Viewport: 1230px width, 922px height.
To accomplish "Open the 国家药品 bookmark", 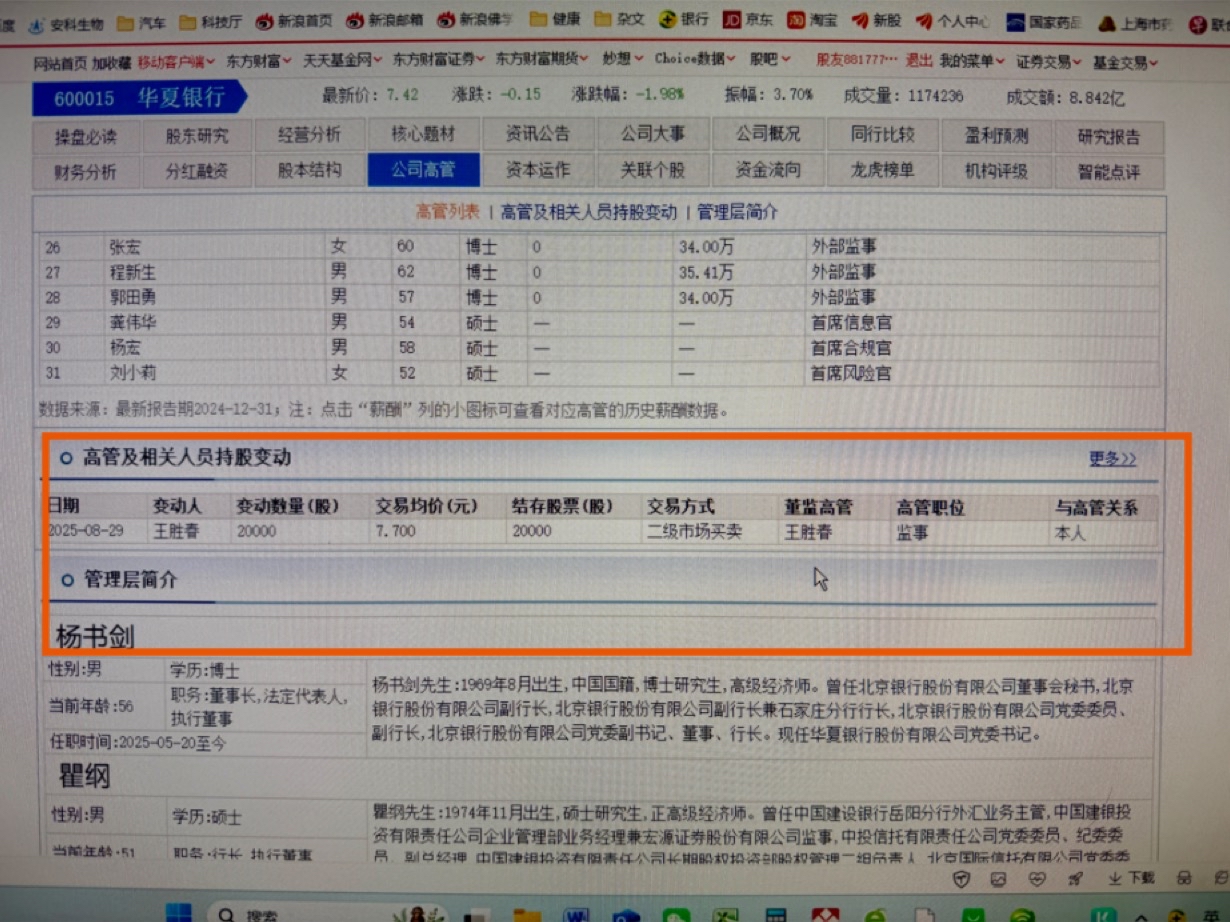I will (x=1044, y=22).
